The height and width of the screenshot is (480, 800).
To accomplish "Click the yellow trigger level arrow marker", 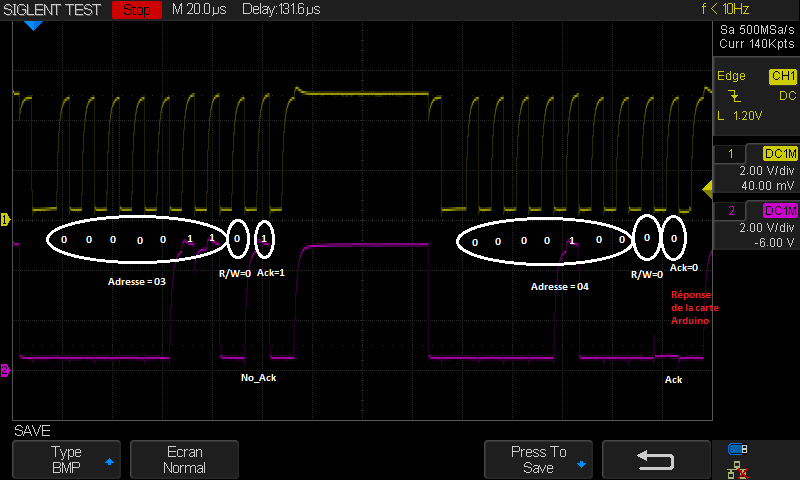I will (706, 188).
